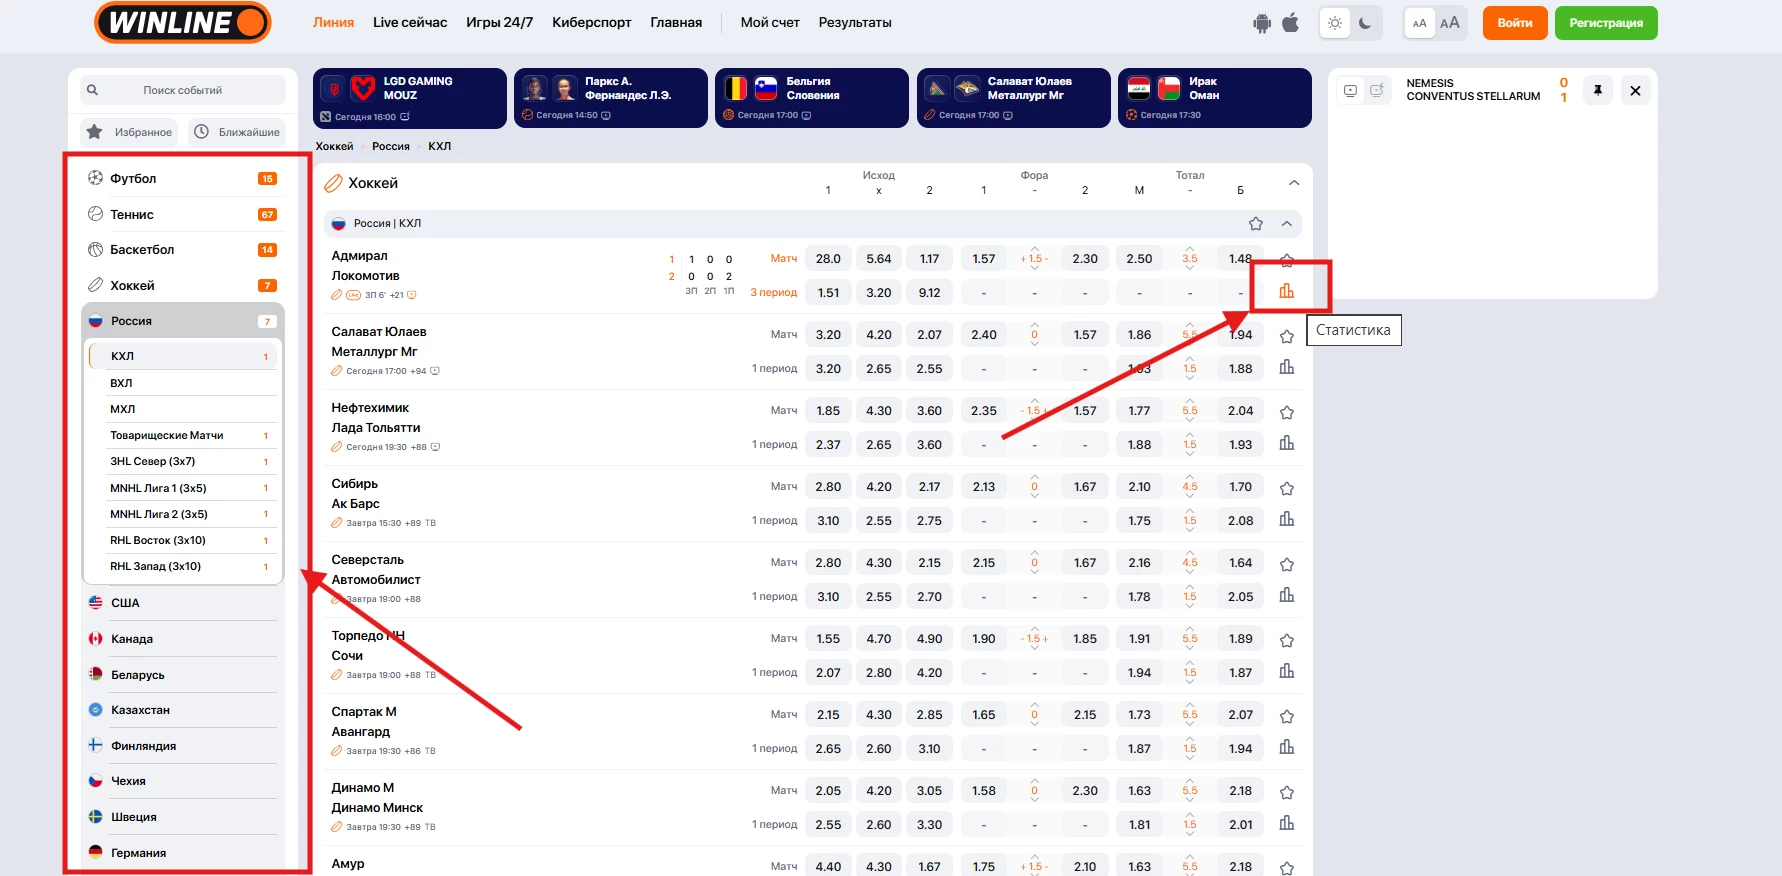Open Главная from the top menu

[676, 22]
